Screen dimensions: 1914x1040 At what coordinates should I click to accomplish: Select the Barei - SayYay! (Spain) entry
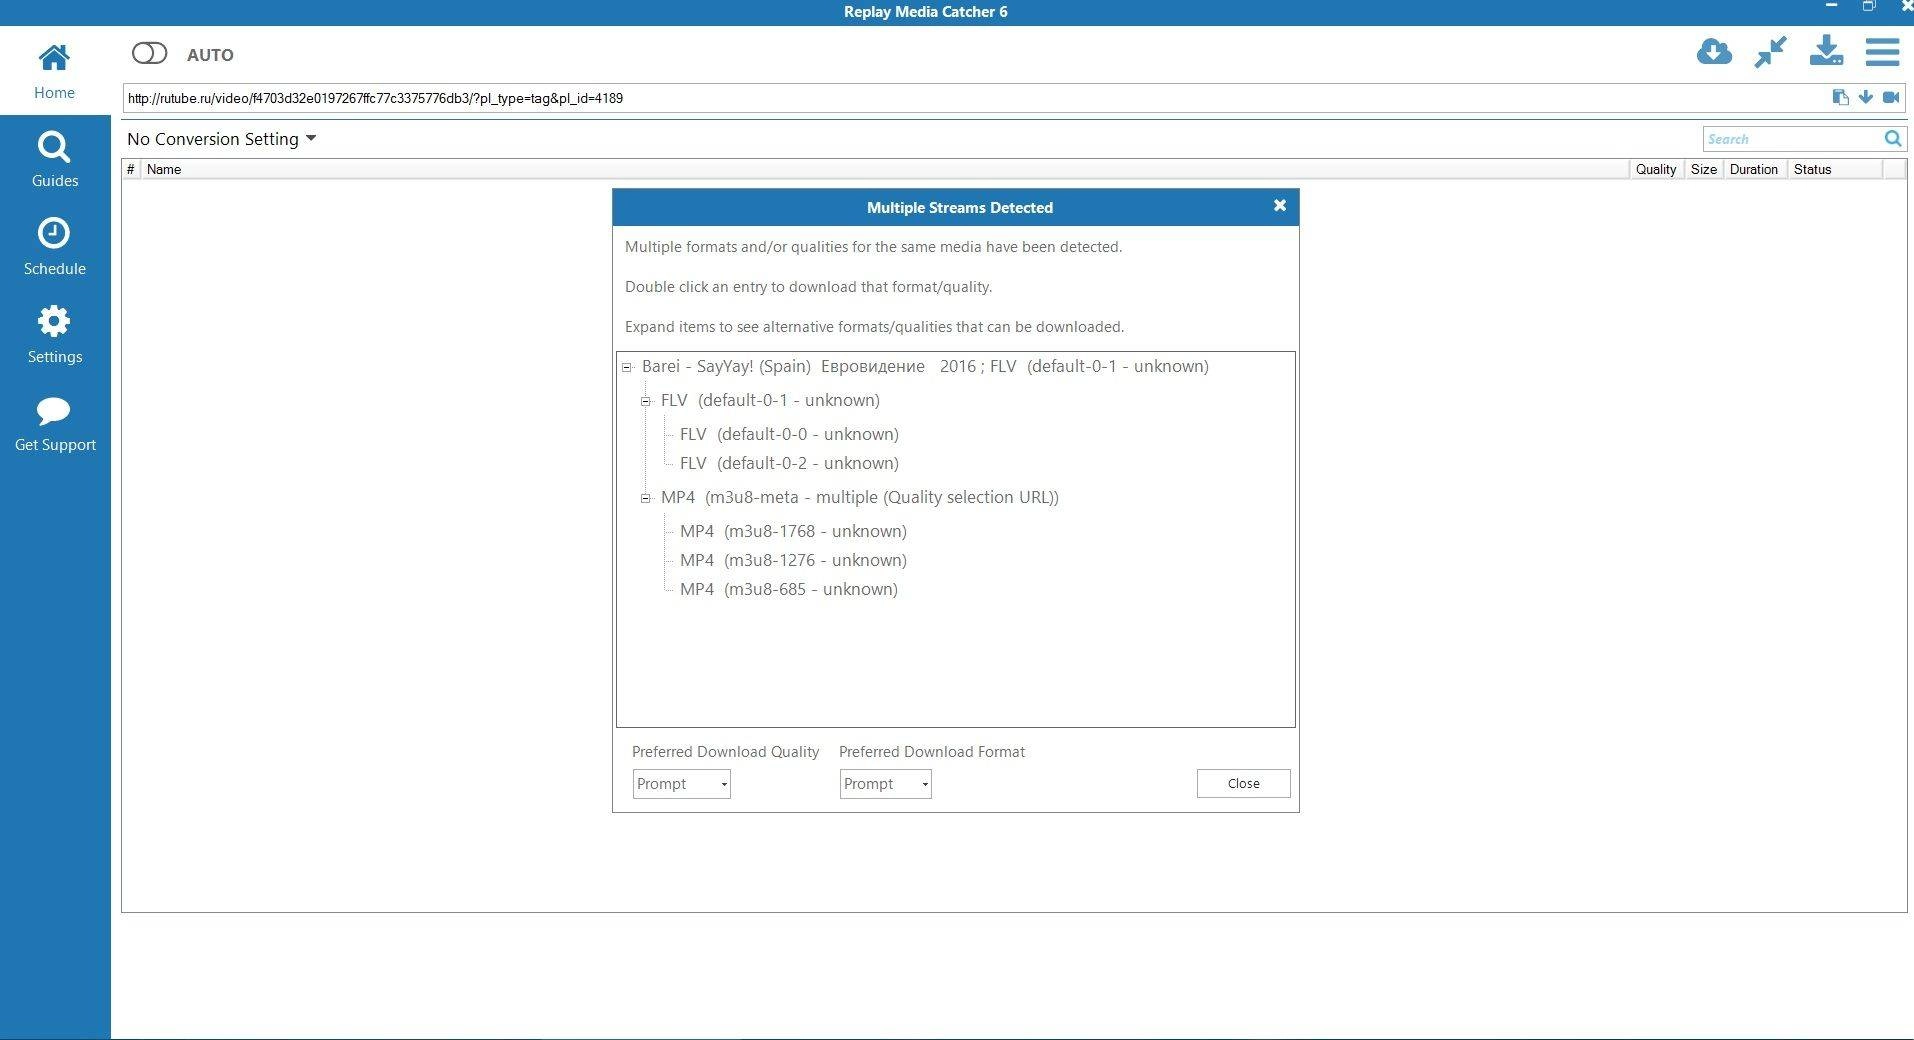tap(925, 366)
